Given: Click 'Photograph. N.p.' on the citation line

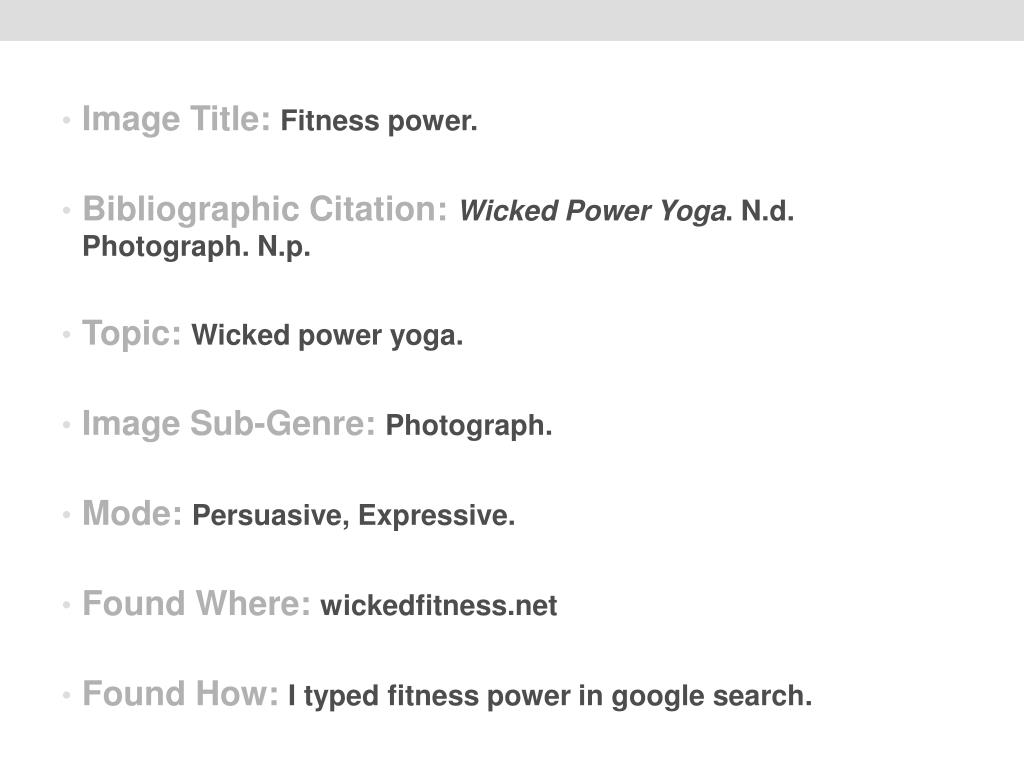Looking at the screenshot, I should coord(196,247).
